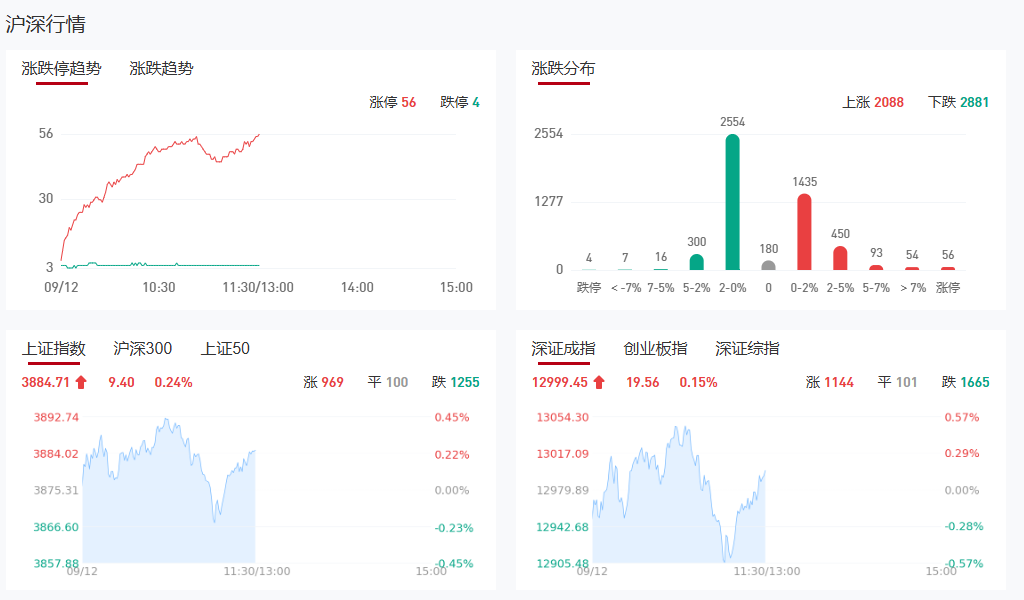Switch to the 上证50 tab
The height and width of the screenshot is (600, 1024).
coord(225,349)
